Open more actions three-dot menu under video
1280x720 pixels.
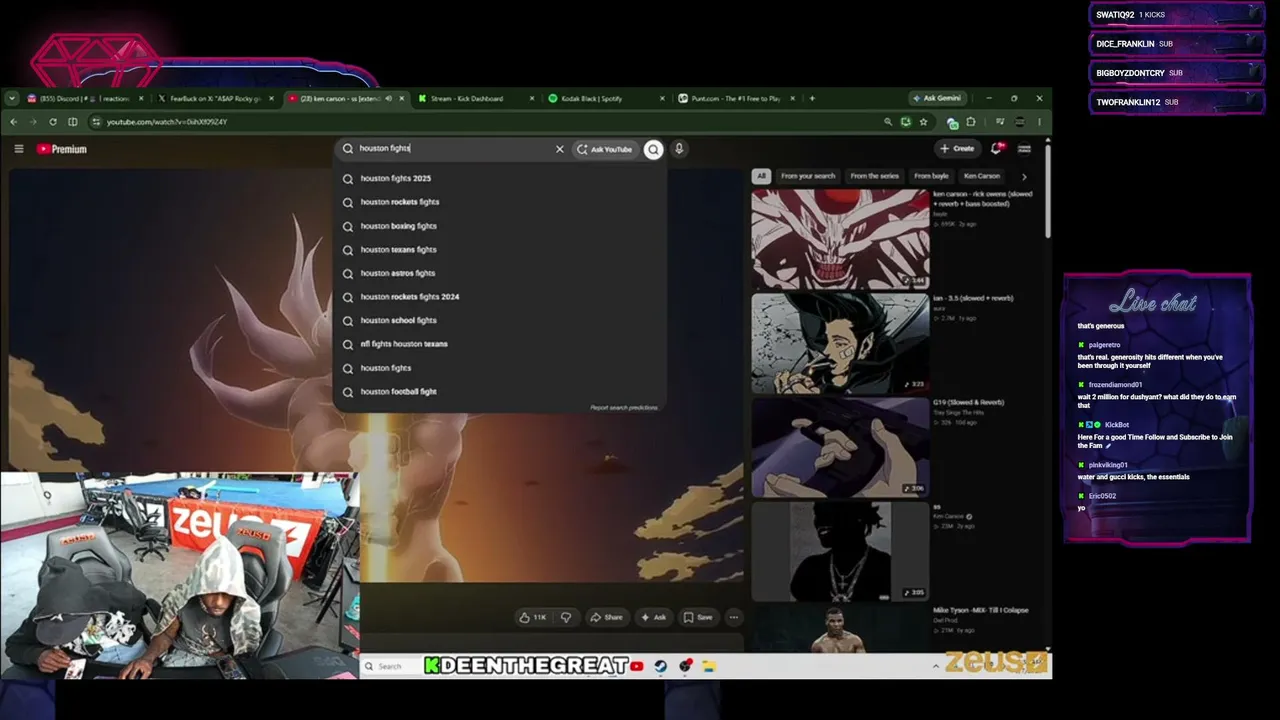(733, 617)
